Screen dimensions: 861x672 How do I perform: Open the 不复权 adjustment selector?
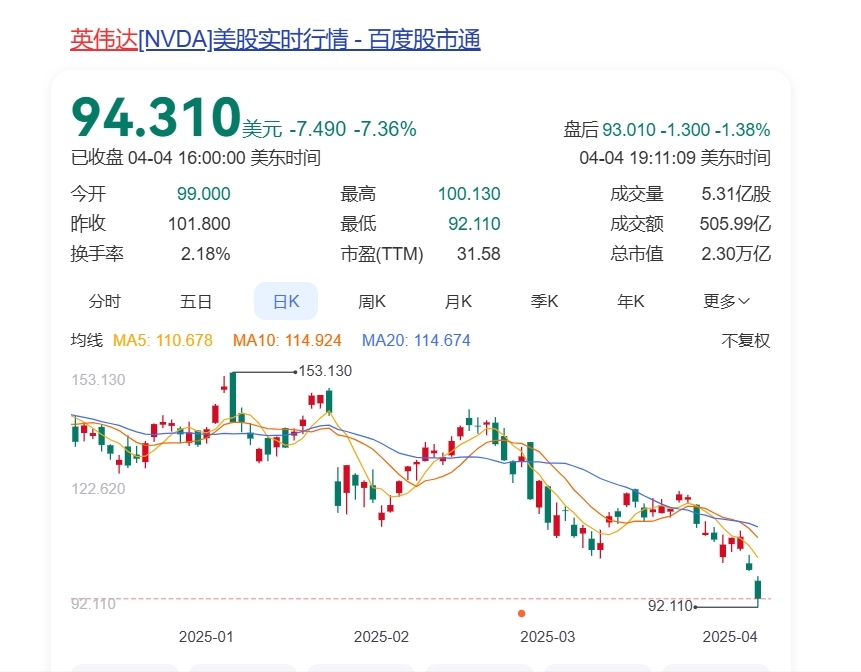pos(746,341)
